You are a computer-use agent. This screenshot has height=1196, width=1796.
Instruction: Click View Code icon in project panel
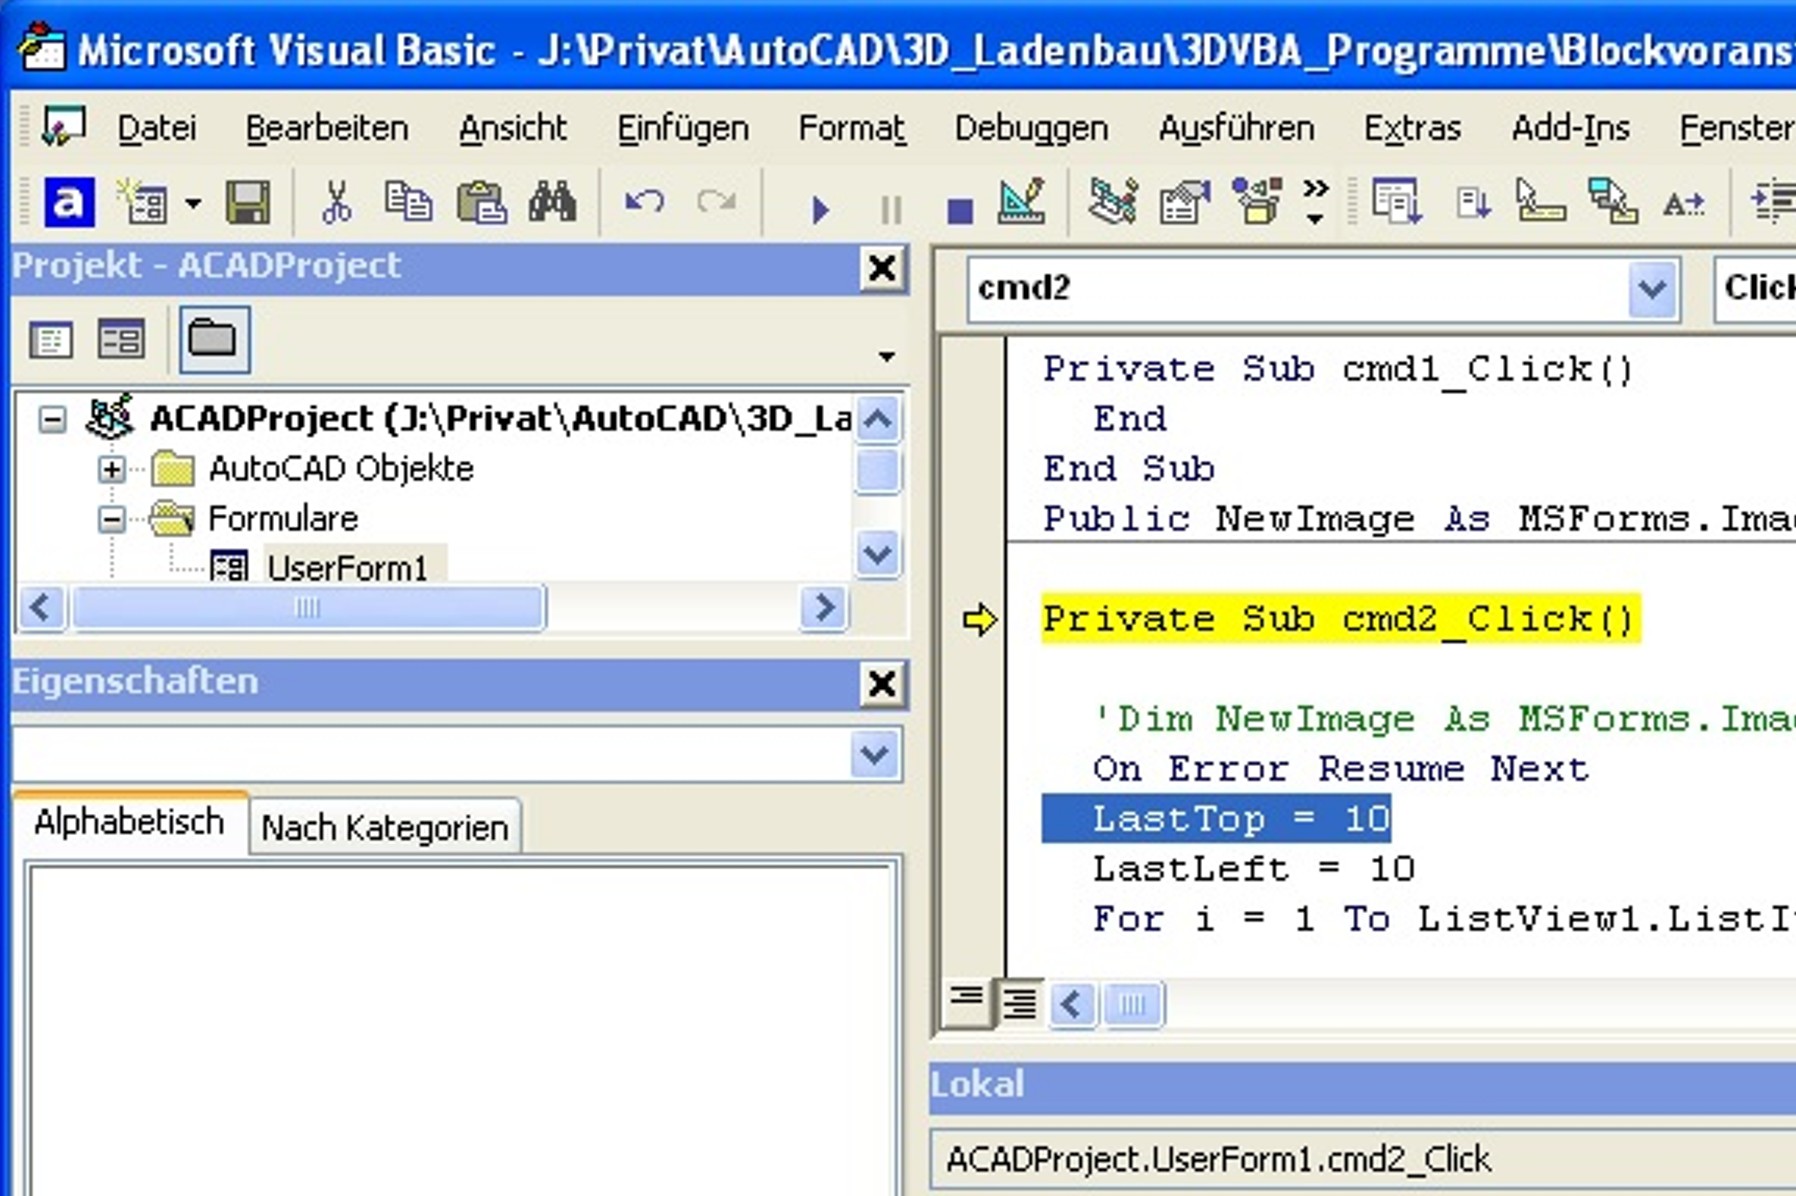(51, 340)
